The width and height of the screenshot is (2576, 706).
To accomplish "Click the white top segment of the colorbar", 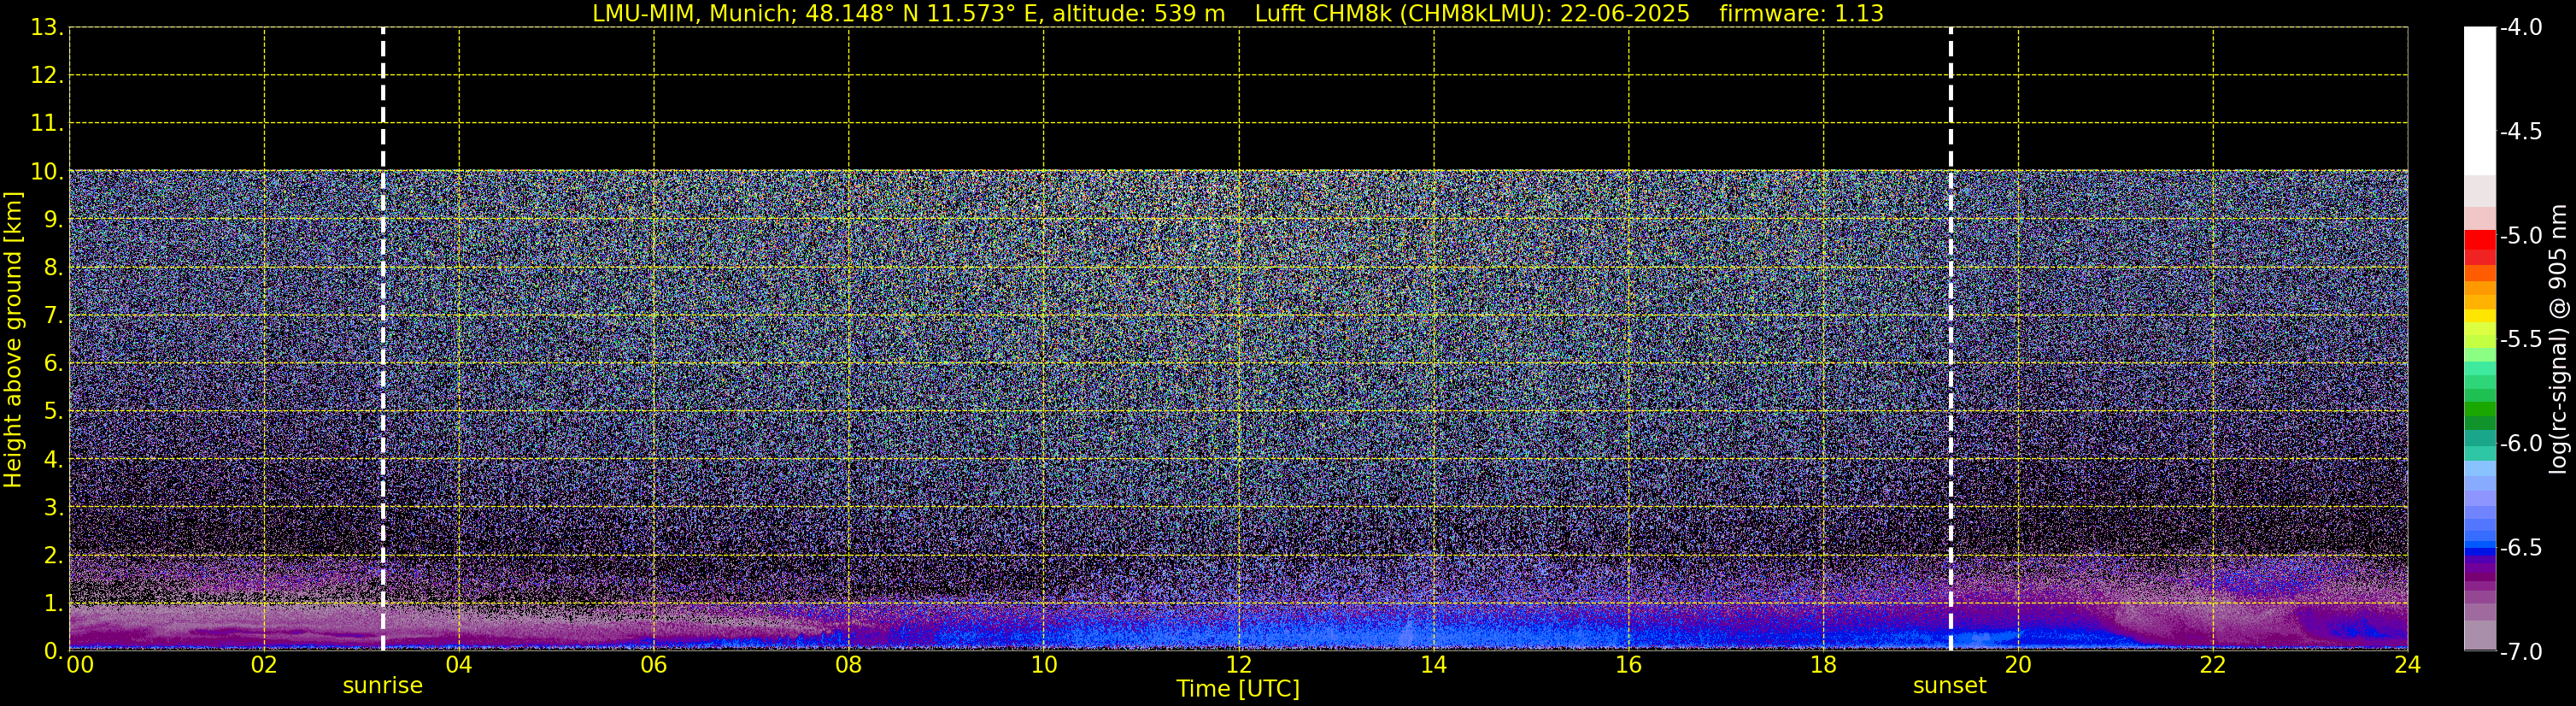I will point(2479,101).
